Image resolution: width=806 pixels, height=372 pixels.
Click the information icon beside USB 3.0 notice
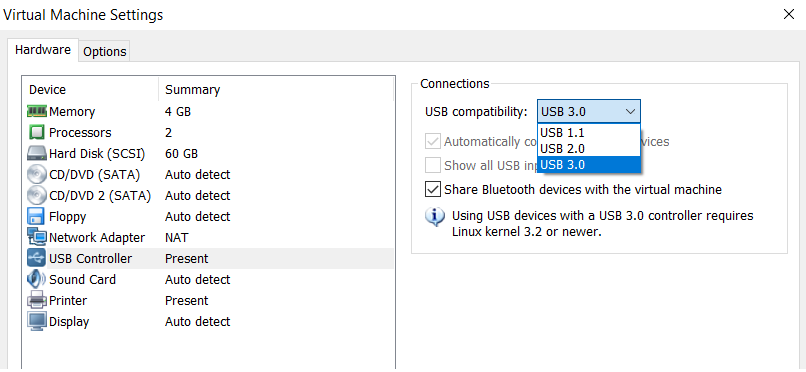(434, 217)
